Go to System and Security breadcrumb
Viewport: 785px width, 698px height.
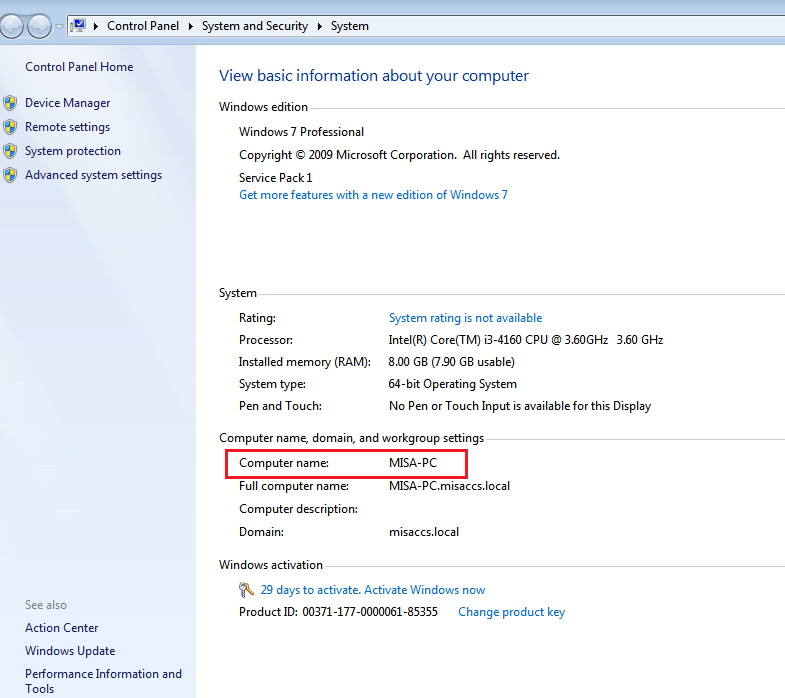(255, 26)
